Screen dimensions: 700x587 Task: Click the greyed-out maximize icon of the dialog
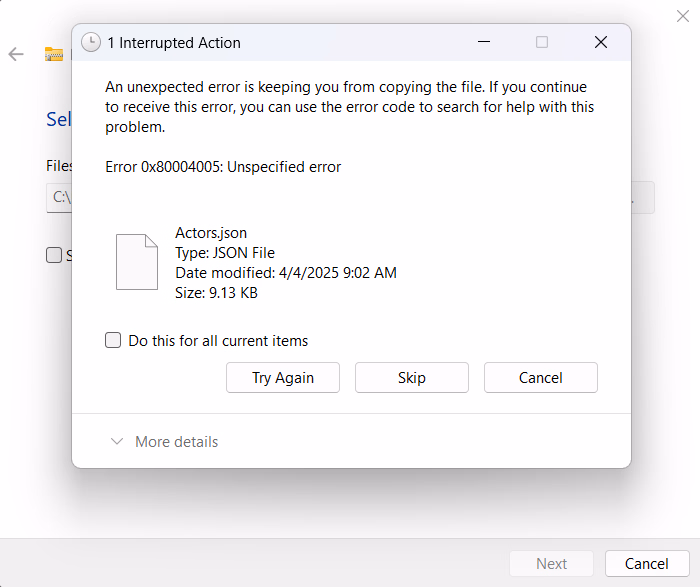pyautogui.click(x=542, y=43)
